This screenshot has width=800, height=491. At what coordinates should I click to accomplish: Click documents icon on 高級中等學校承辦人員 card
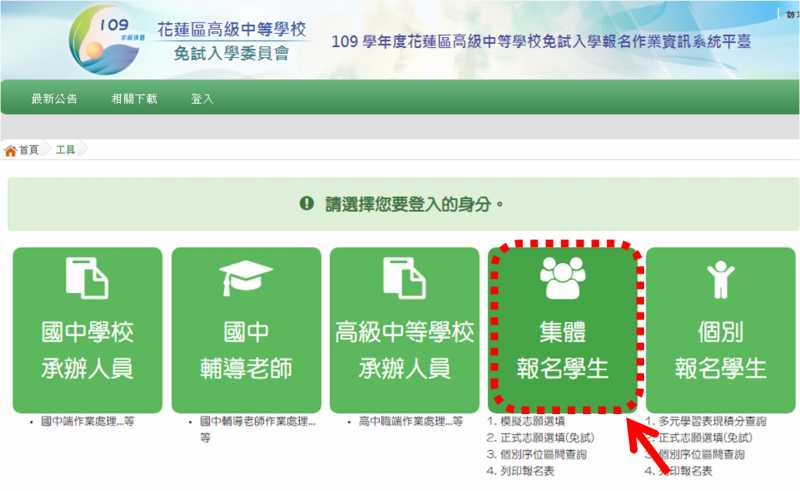click(405, 279)
